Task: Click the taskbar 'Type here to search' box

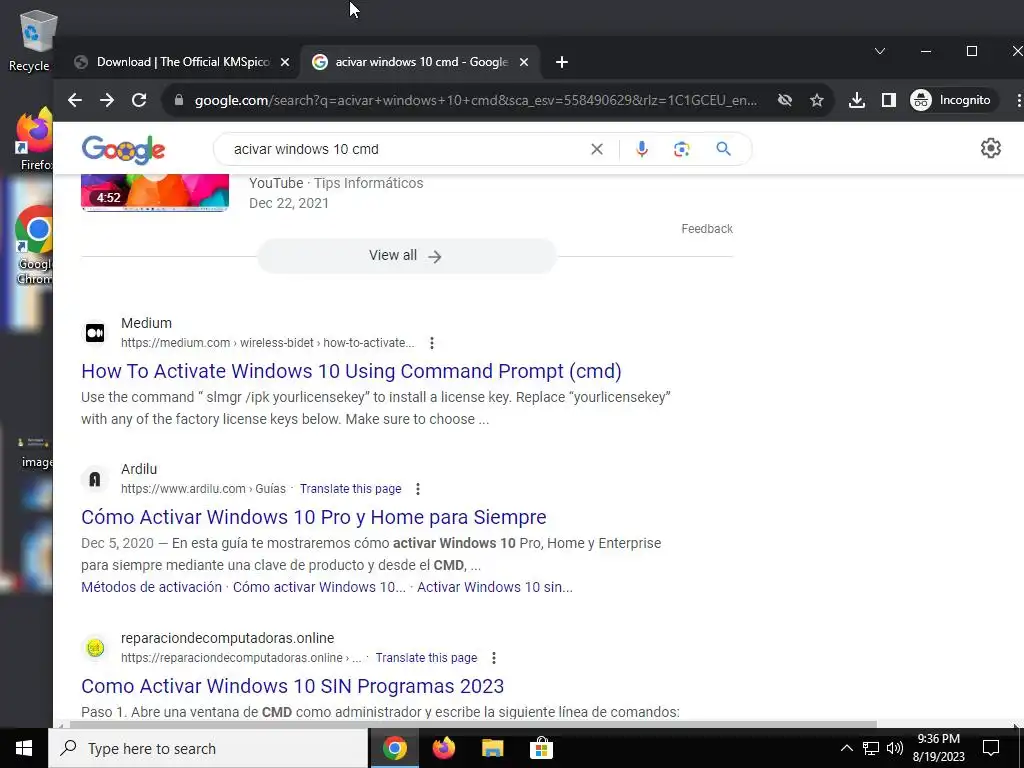Action: click(208, 748)
